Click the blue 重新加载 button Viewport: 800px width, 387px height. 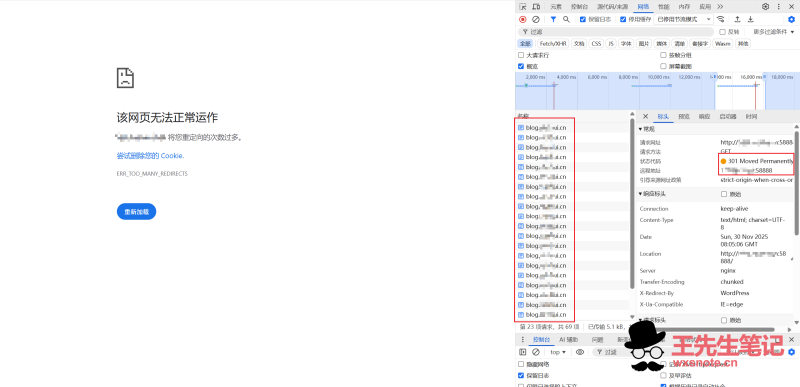point(136,212)
